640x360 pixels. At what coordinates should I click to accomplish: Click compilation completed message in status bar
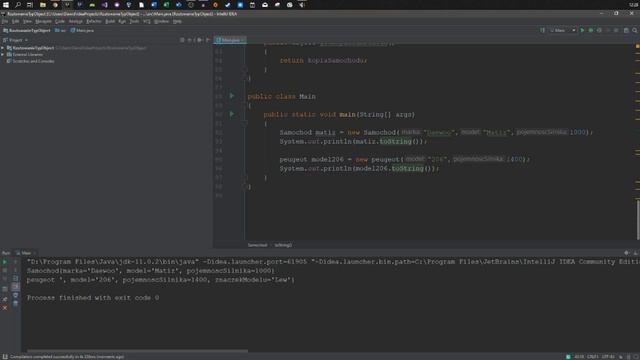[x=67, y=357]
